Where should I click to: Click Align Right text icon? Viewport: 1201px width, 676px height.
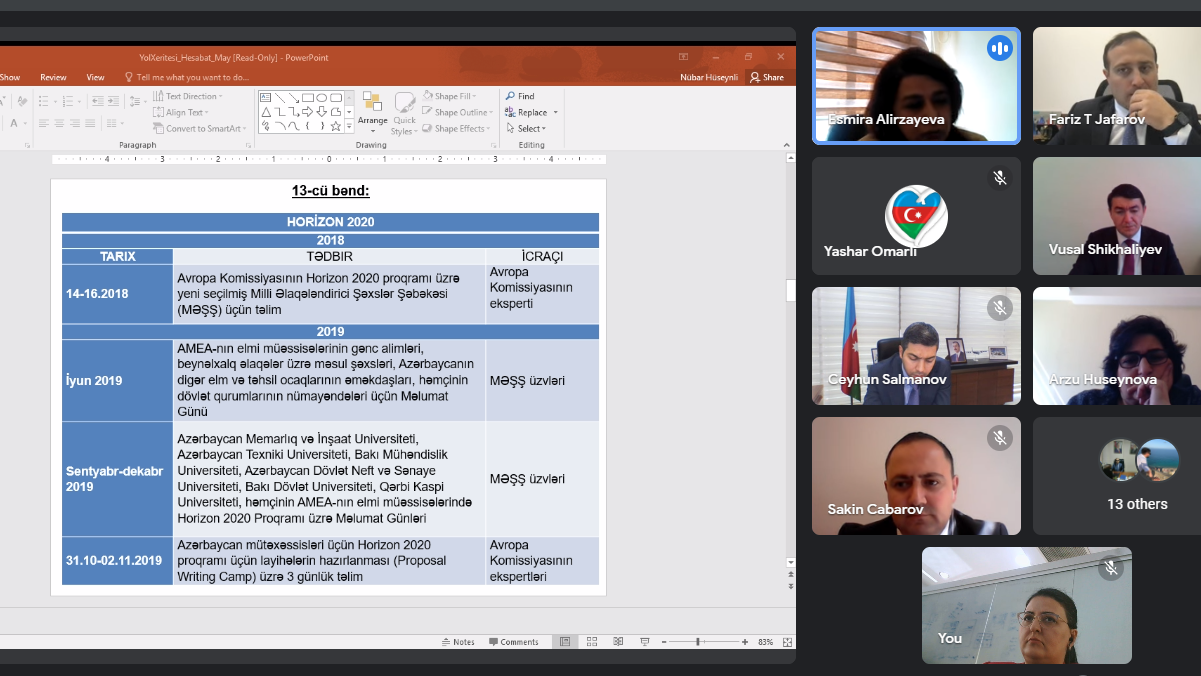pos(75,123)
